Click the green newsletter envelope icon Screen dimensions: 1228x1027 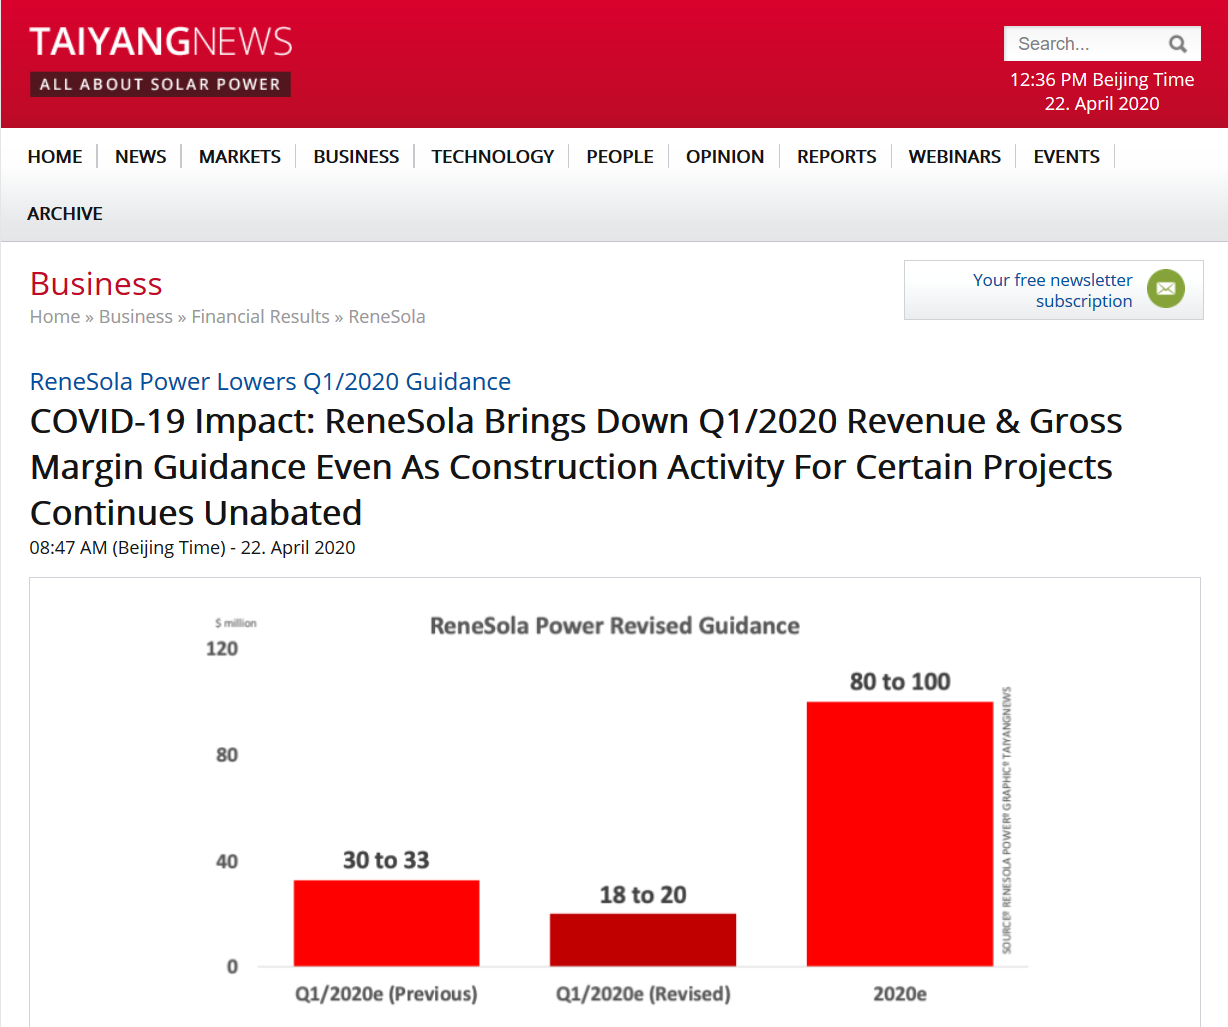(x=1165, y=289)
